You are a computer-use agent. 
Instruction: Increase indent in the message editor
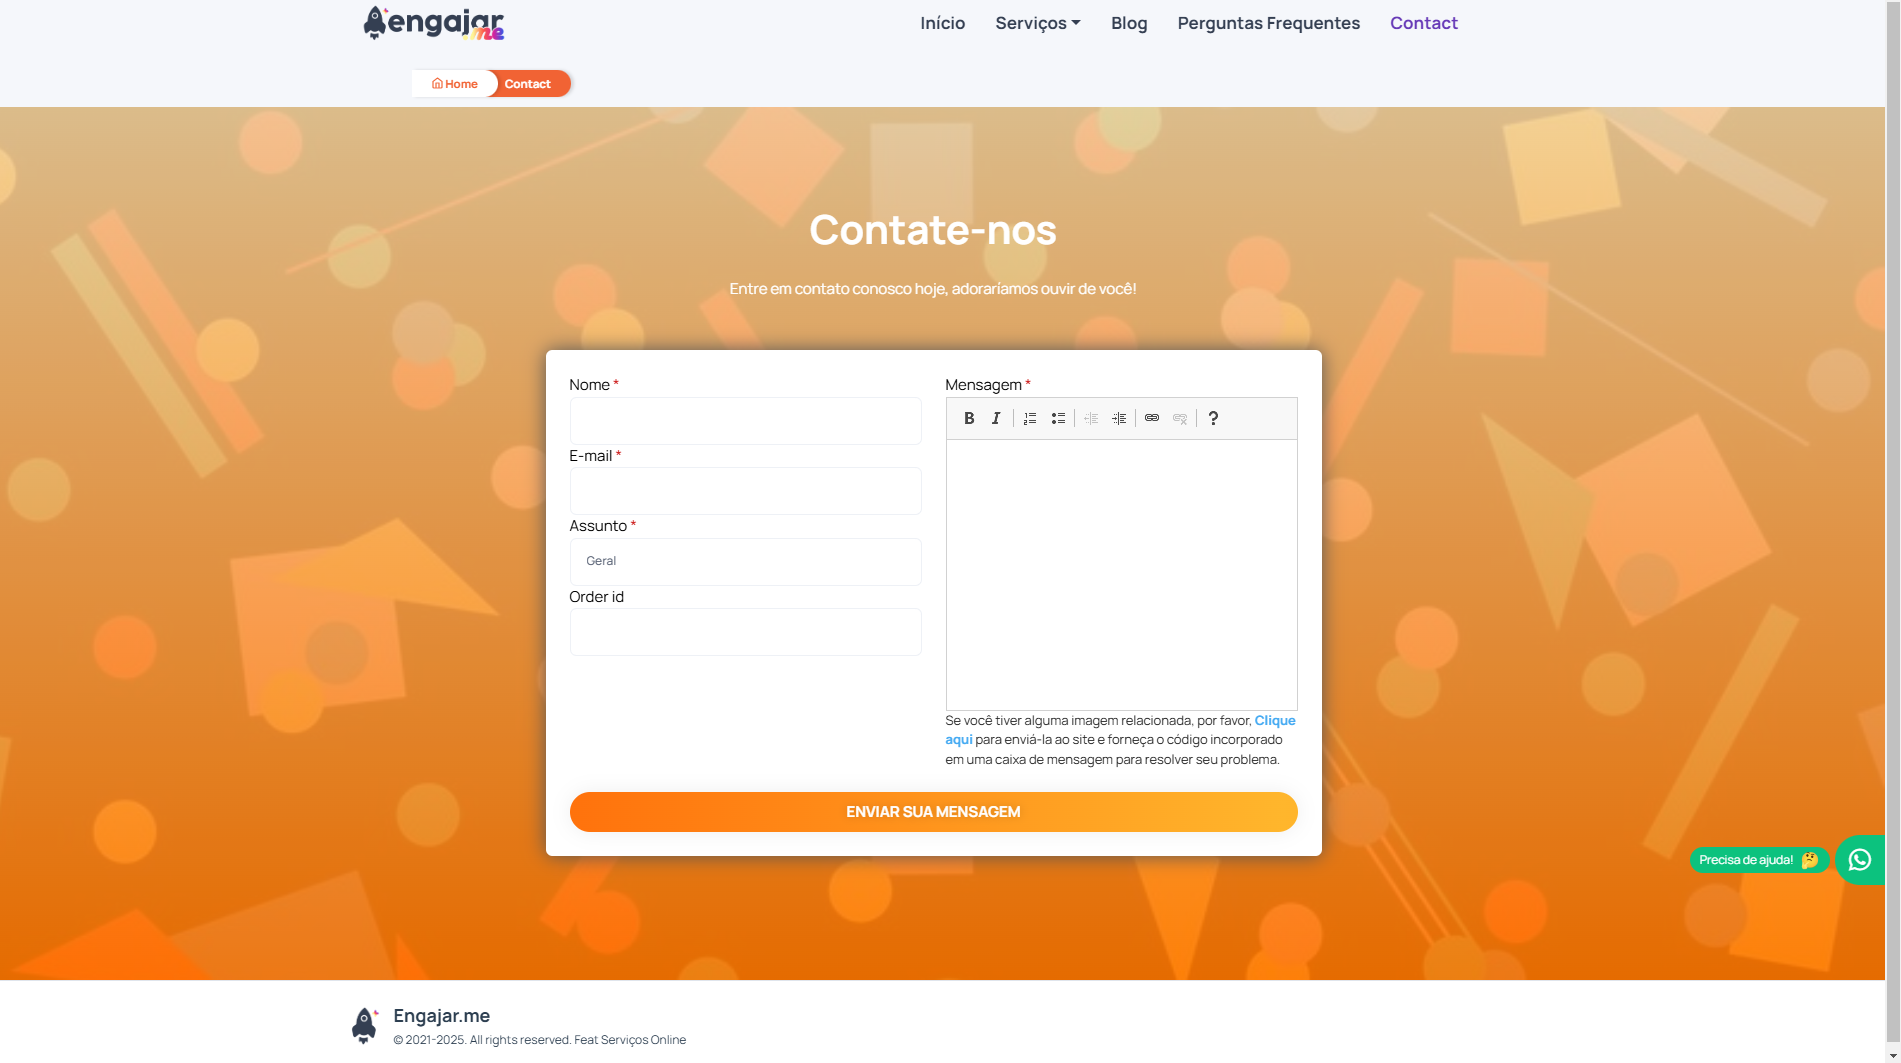(1119, 418)
